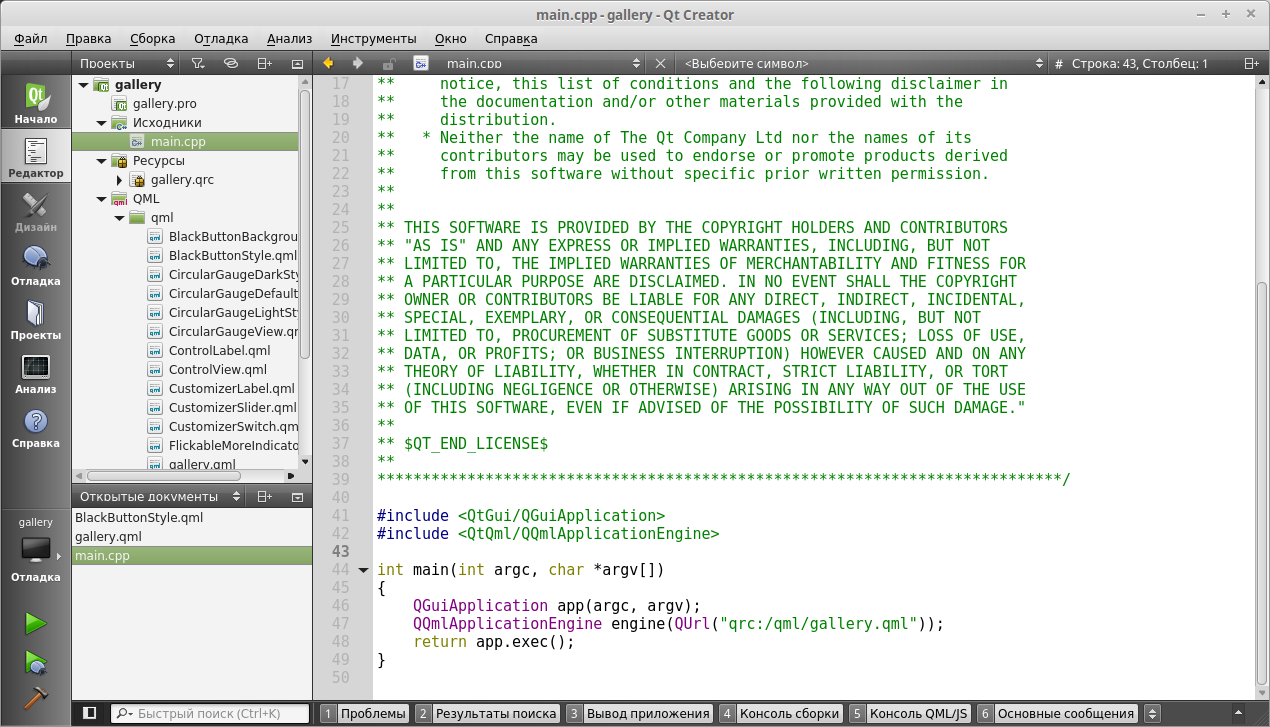Select ControlView.qml in project tree
Image resolution: width=1270 pixels, height=727 pixels.
click(x=217, y=370)
